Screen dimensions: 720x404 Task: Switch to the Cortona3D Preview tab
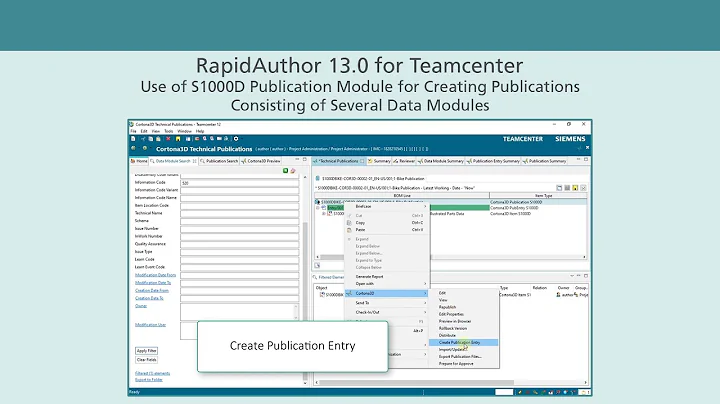[x=261, y=161]
